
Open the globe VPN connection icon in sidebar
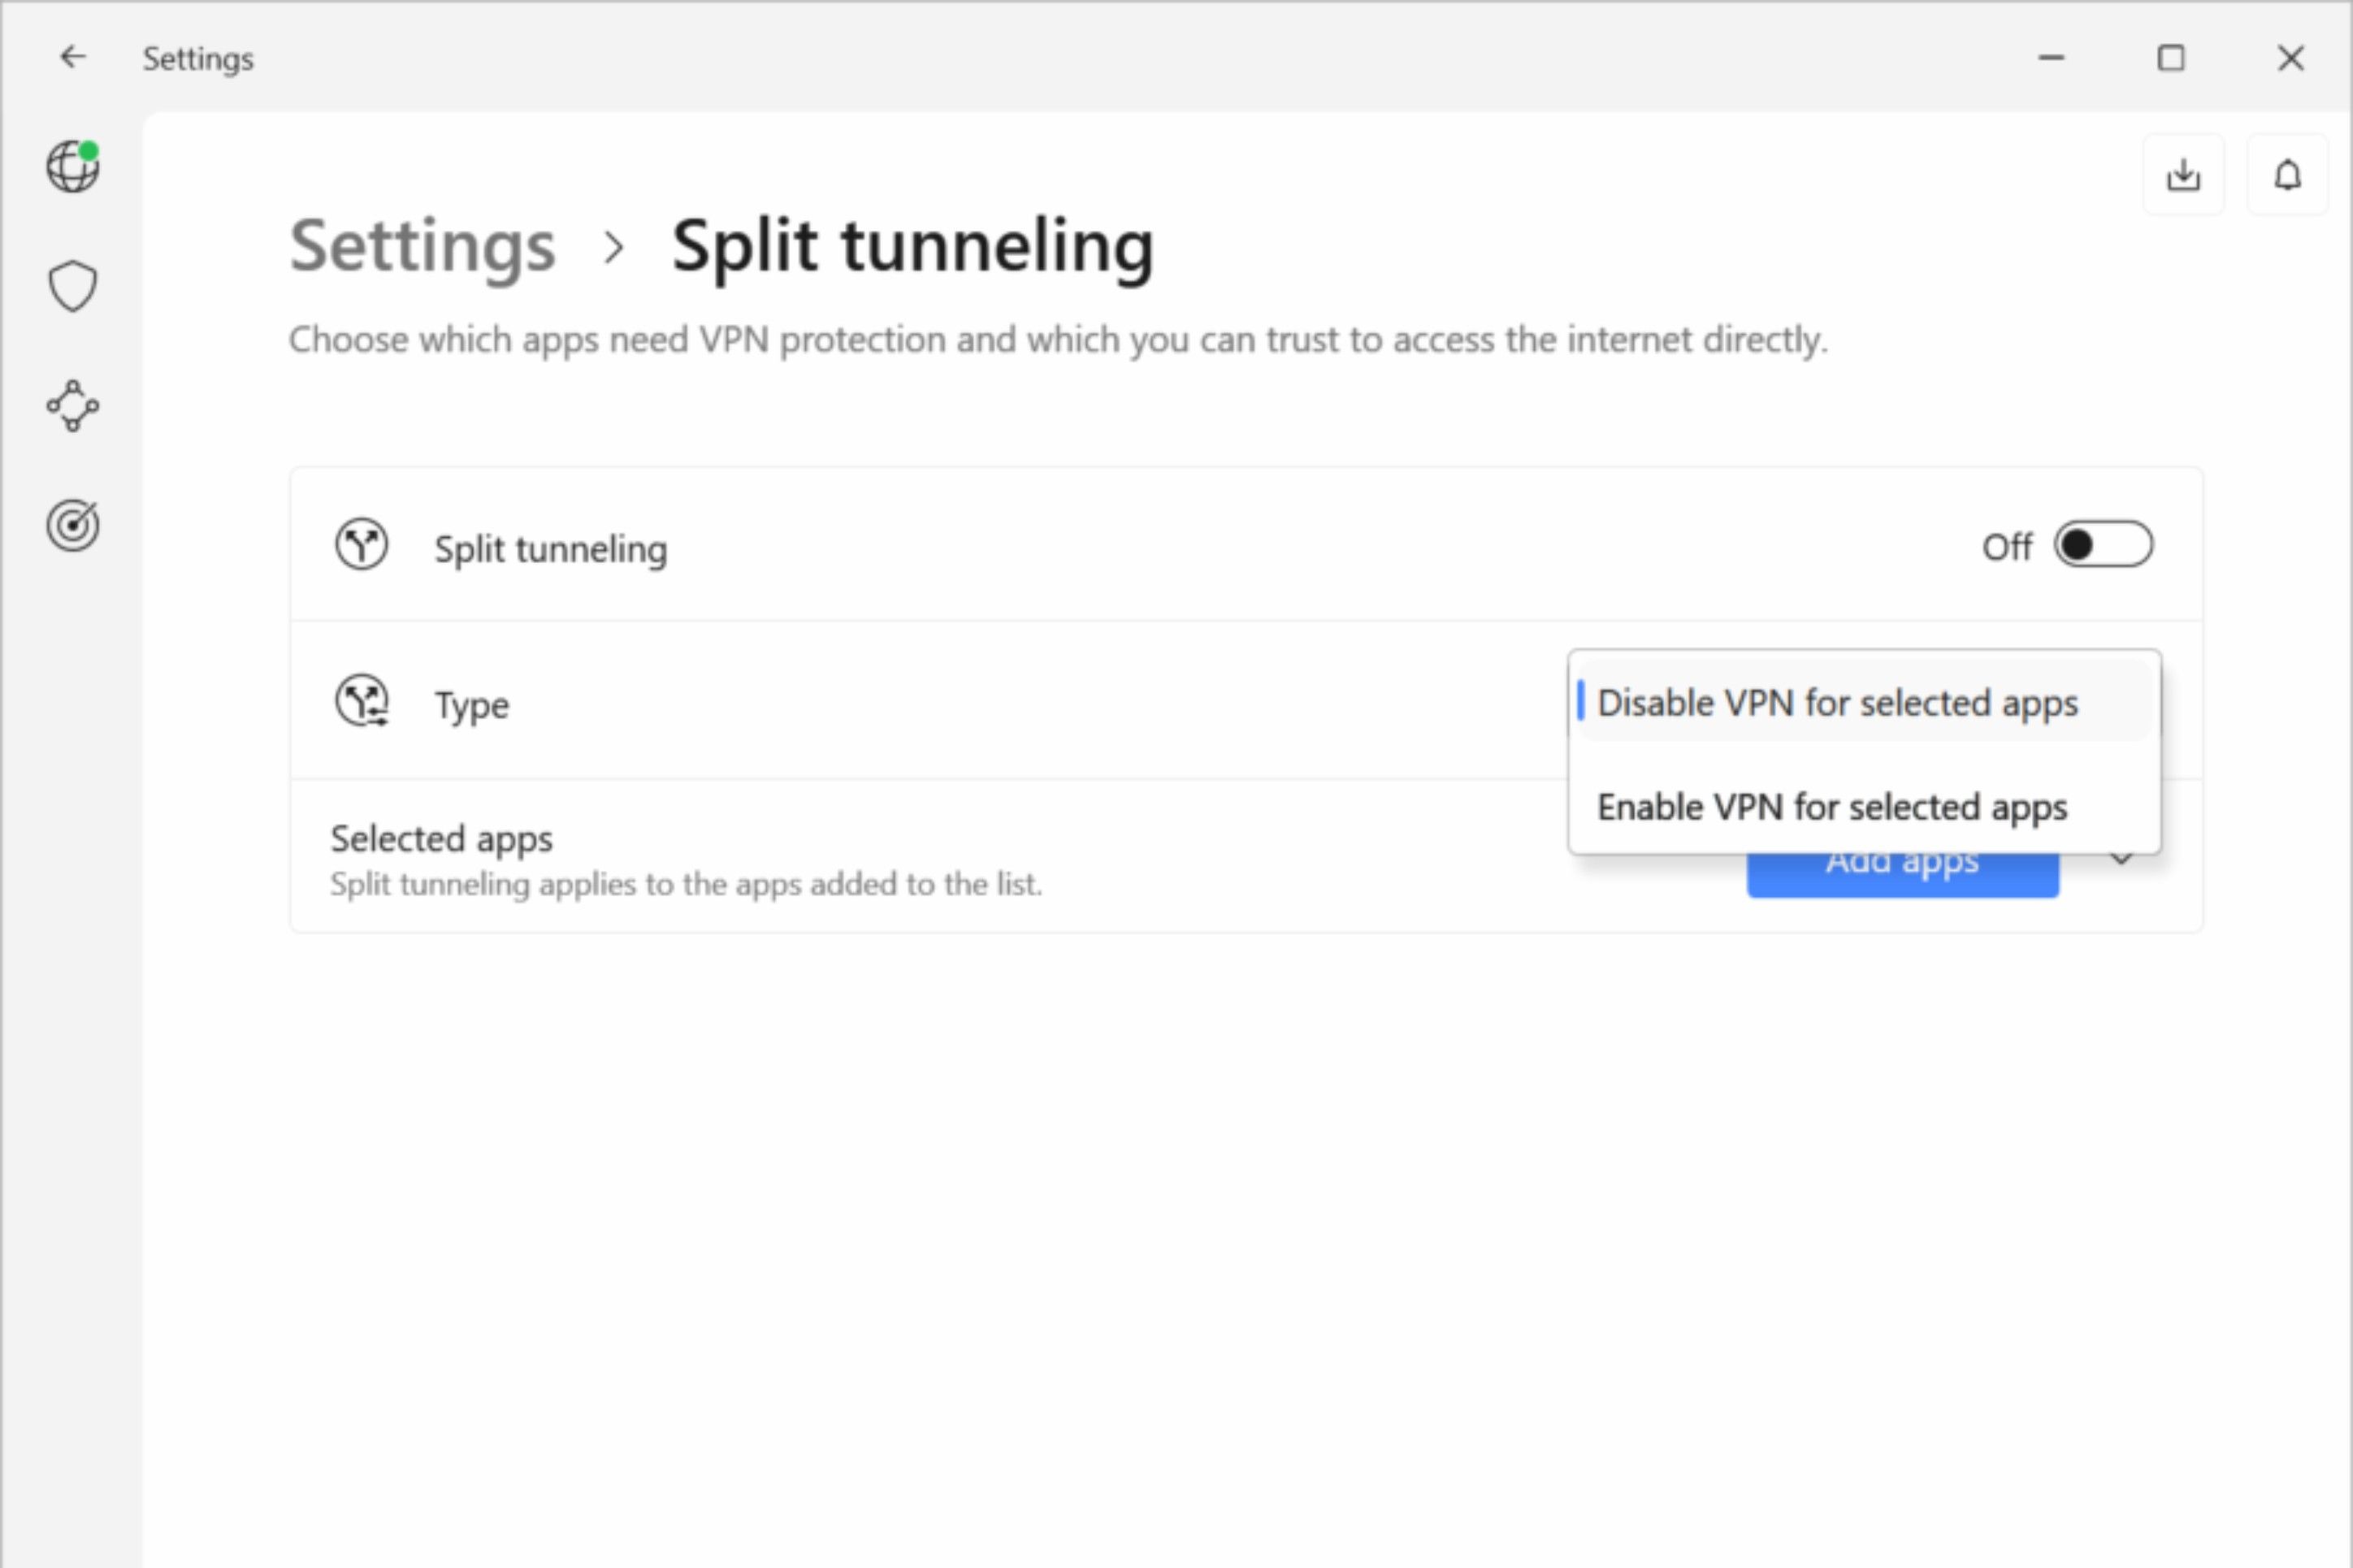[73, 165]
